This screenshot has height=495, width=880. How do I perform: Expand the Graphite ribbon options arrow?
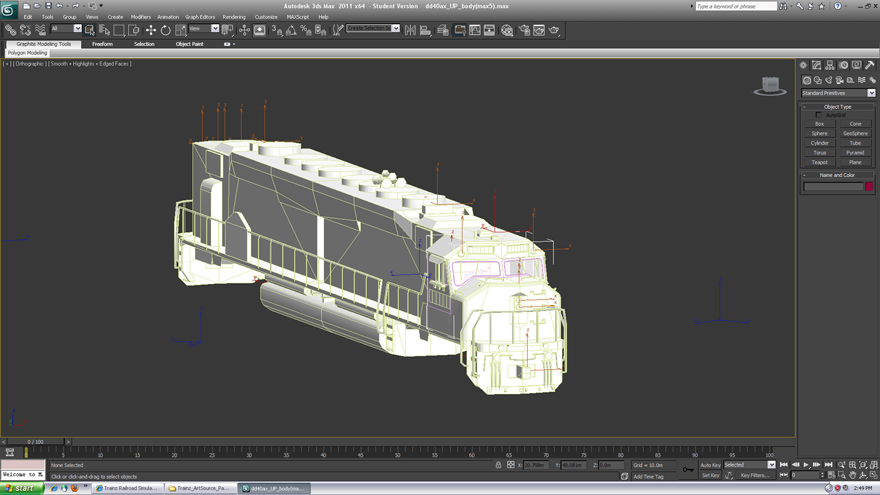point(234,44)
